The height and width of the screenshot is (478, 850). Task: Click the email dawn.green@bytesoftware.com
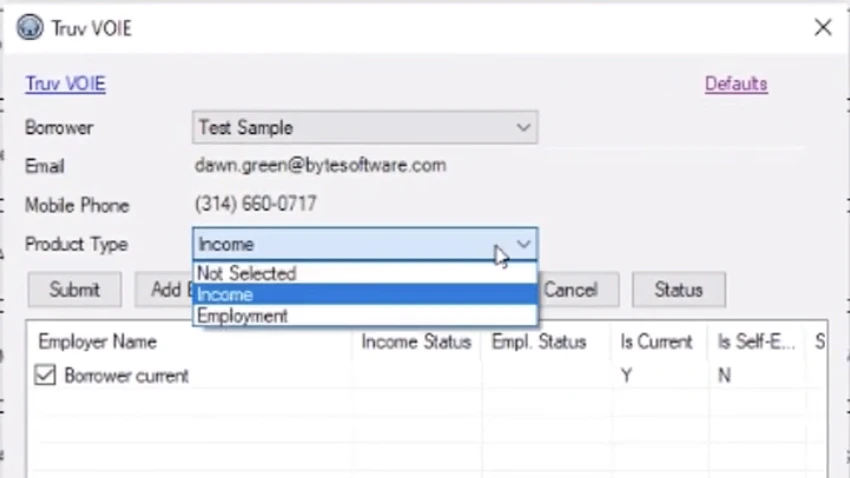320,165
